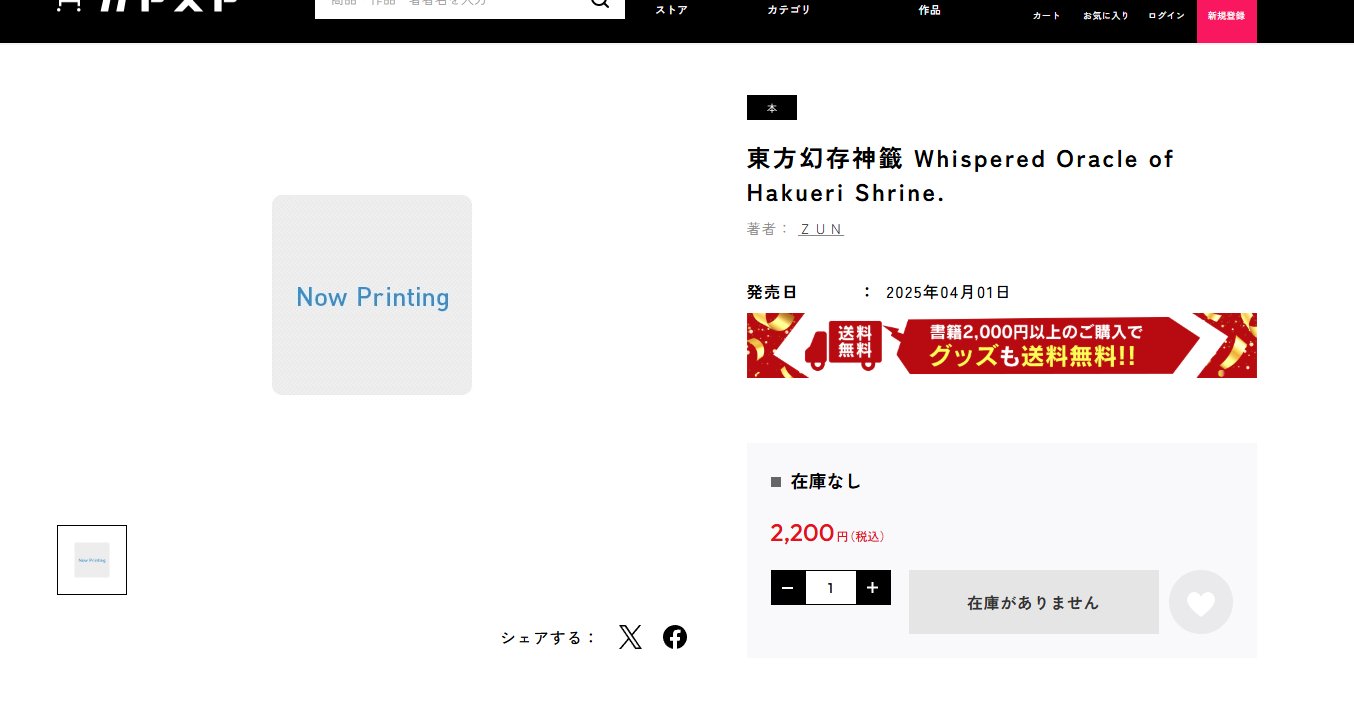Click the store logo in header
Image resolution: width=1354 pixels, height=704 pixels.
[x=148, y=5]
